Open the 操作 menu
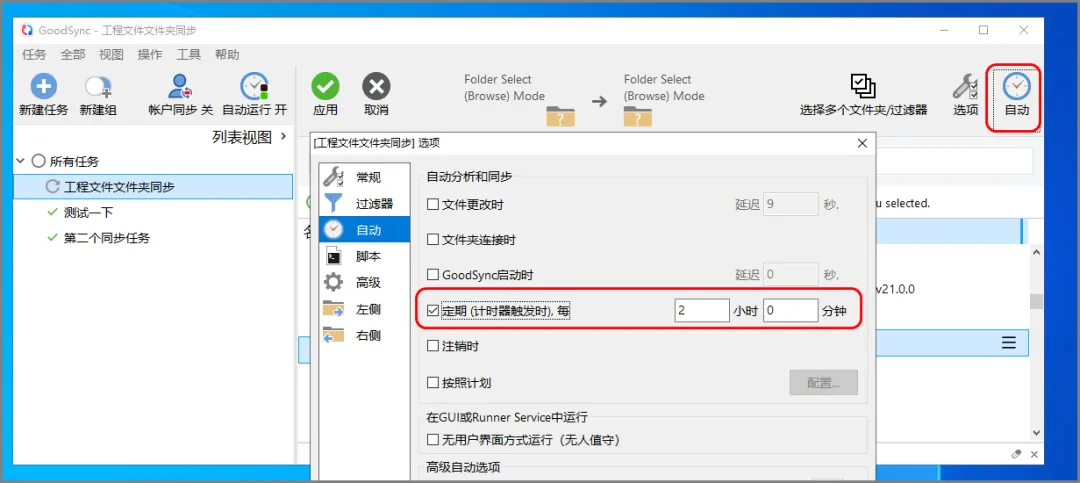The width and height of the screenshot is (1080, 483). click(149, 54)
